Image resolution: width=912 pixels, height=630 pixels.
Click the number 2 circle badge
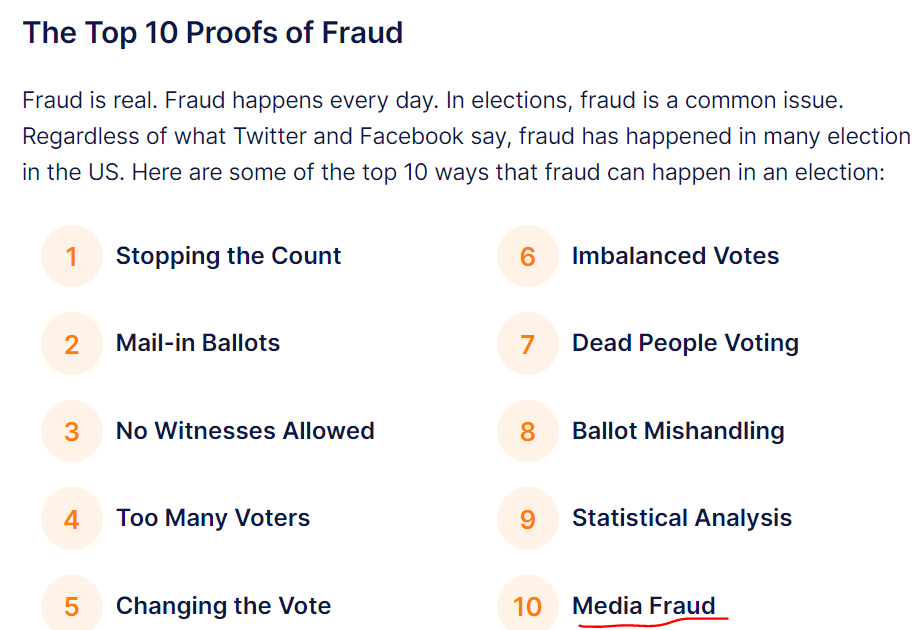point(72,344)
